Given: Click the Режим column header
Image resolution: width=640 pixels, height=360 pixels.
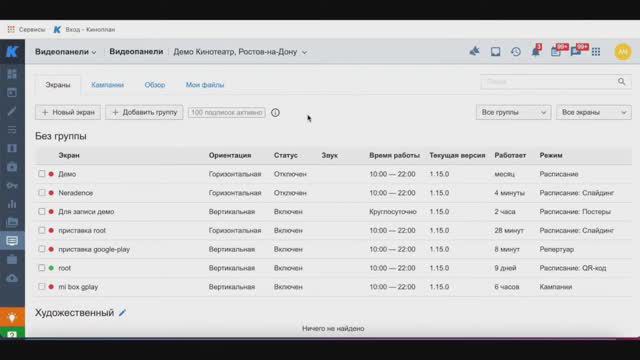Looking at the screenshot, I should coord(551,156).
